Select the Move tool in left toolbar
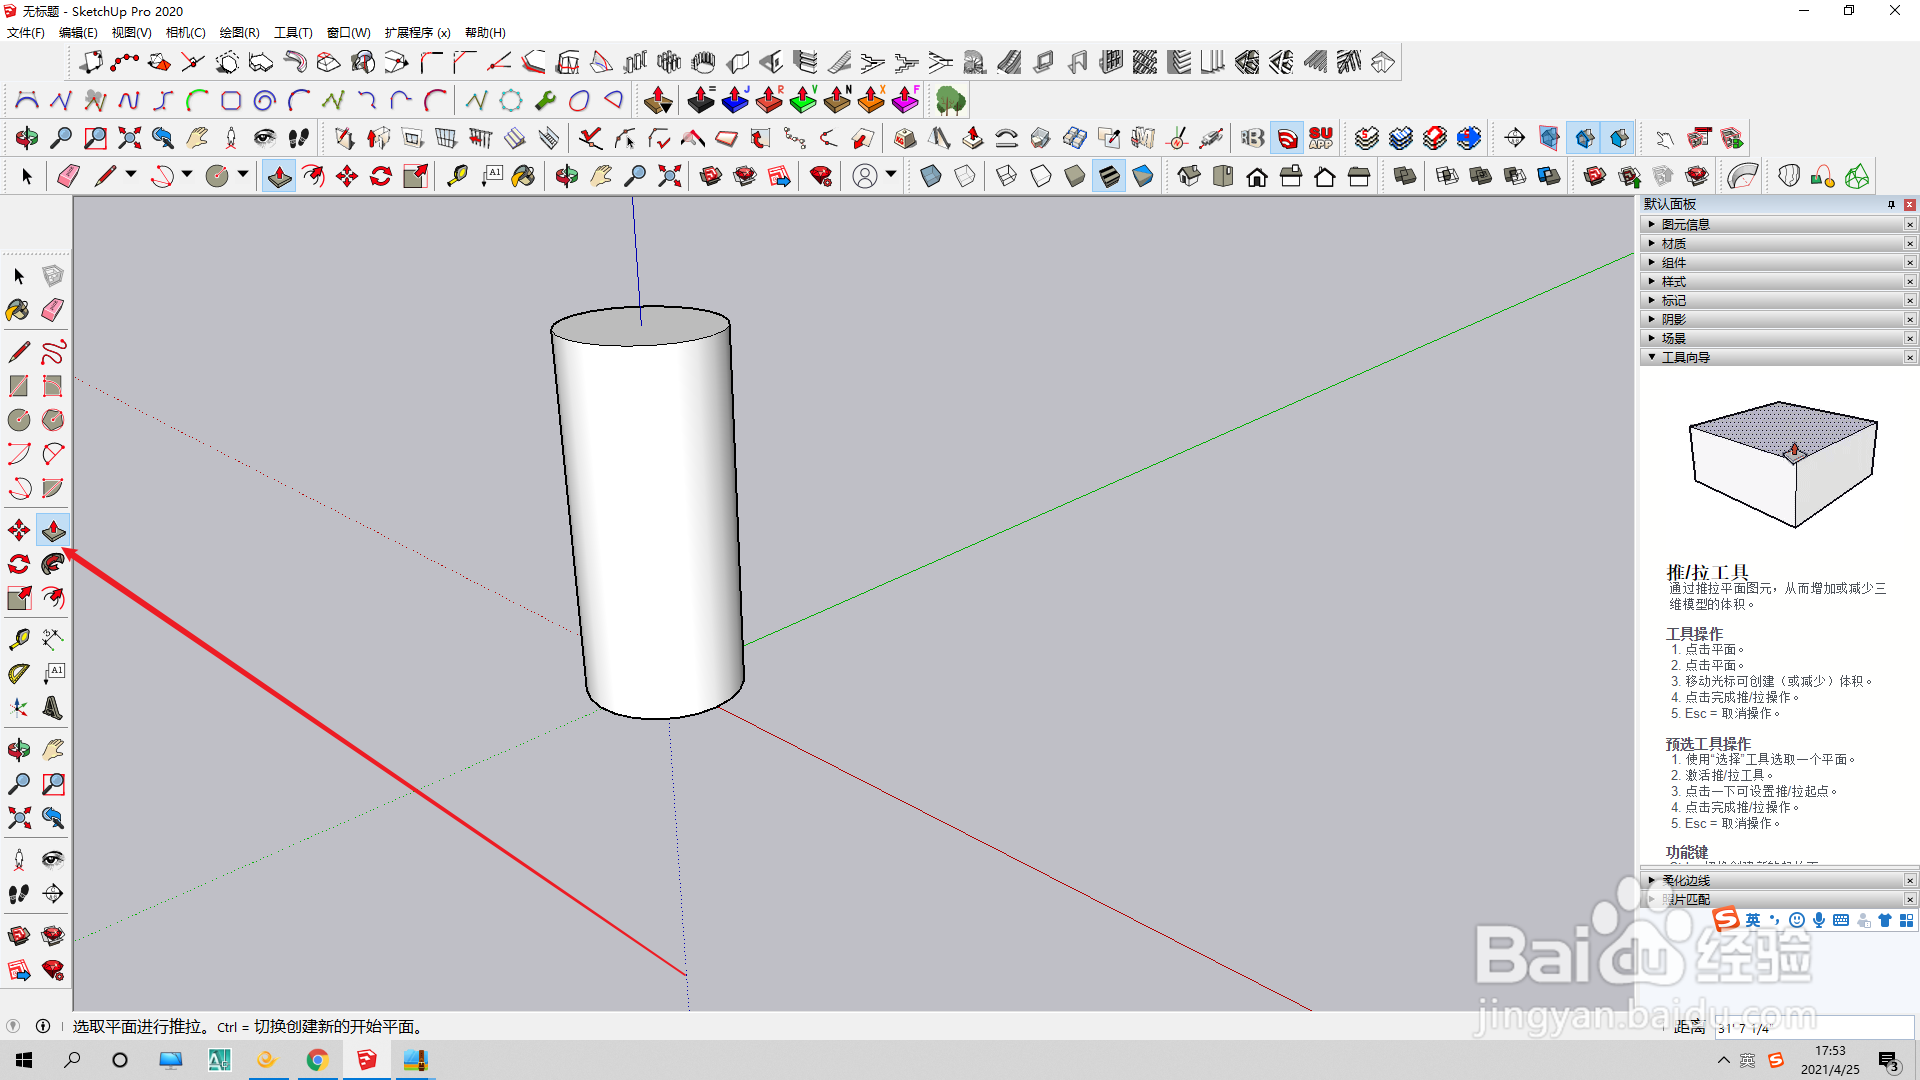 (x=19, y=530)
